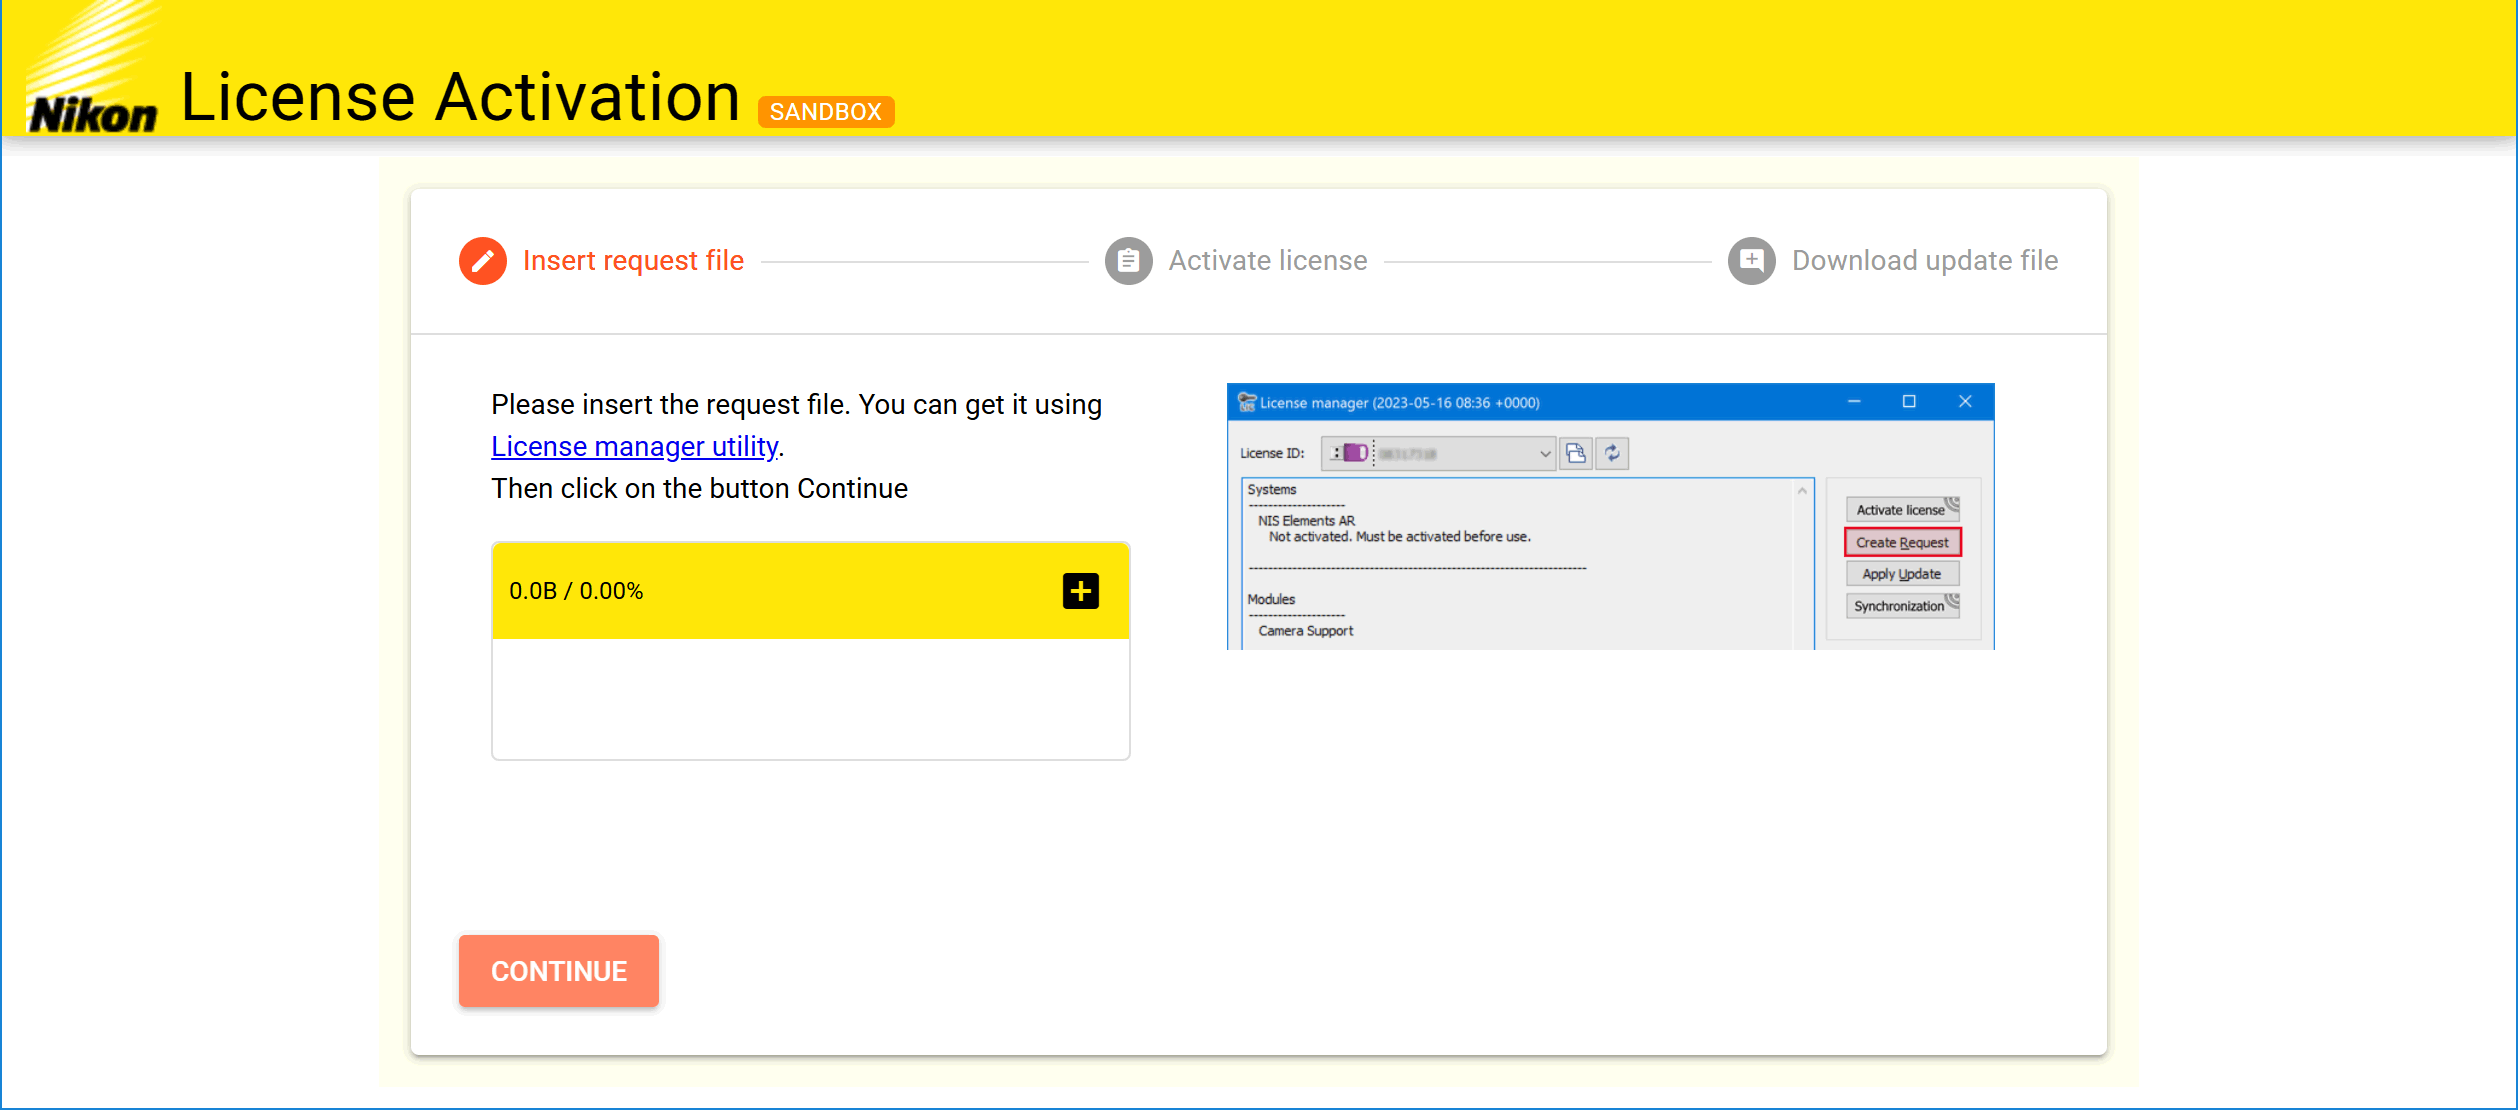
Task: Click the empty file drop area
Action: coord(811,699)
